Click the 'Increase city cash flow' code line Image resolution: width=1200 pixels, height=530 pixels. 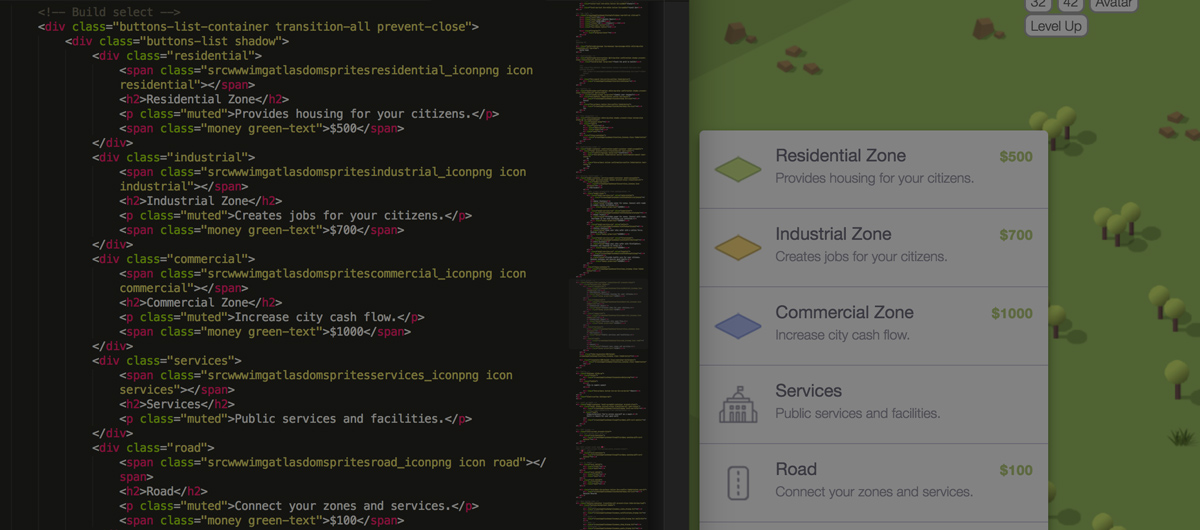click(272, 317)
